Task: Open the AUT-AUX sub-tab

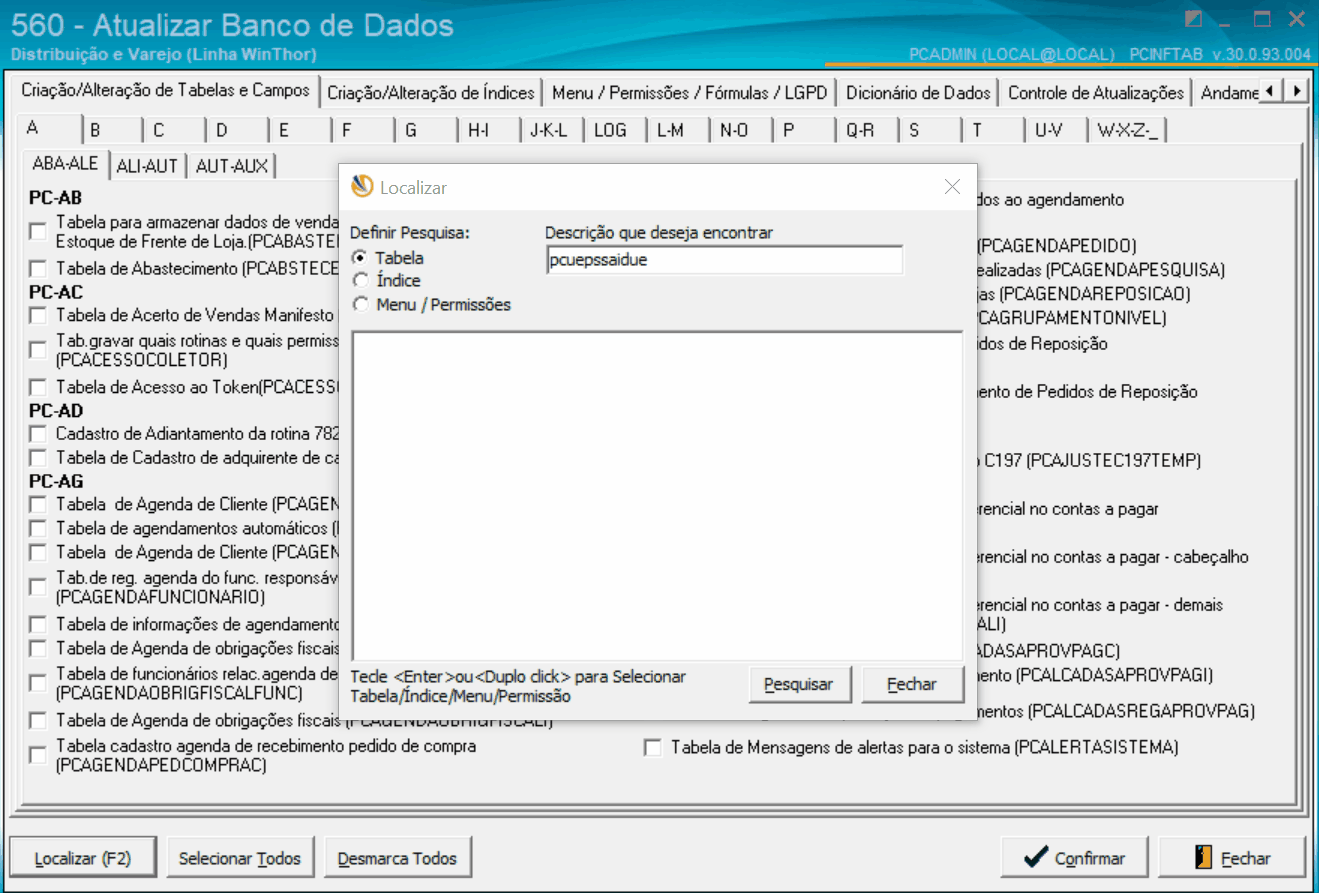Action: coord(232,167)
